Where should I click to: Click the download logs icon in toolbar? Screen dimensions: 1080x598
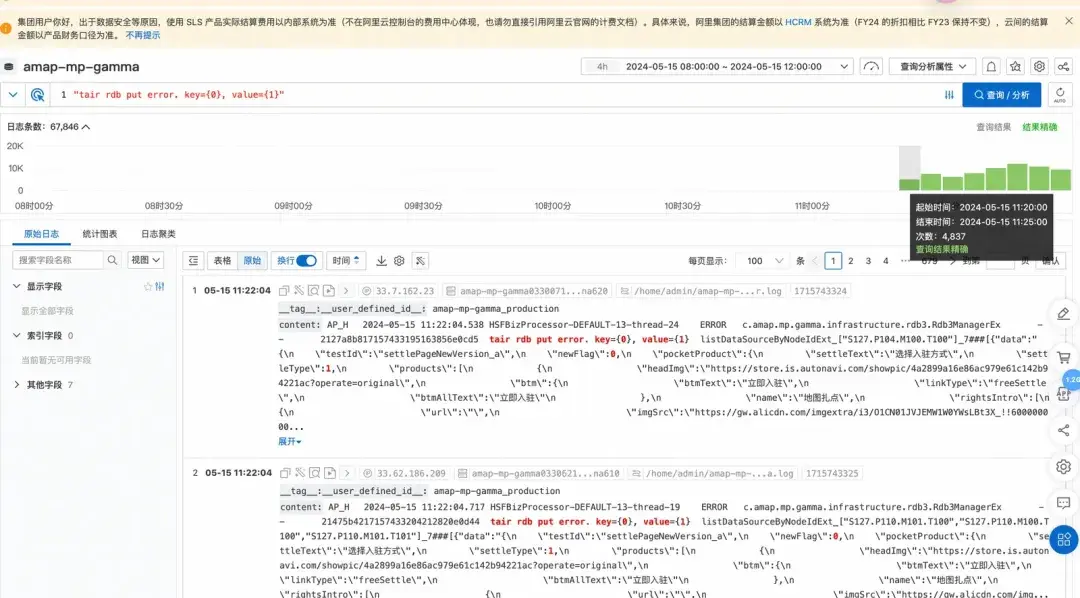[x=382, y=261]
